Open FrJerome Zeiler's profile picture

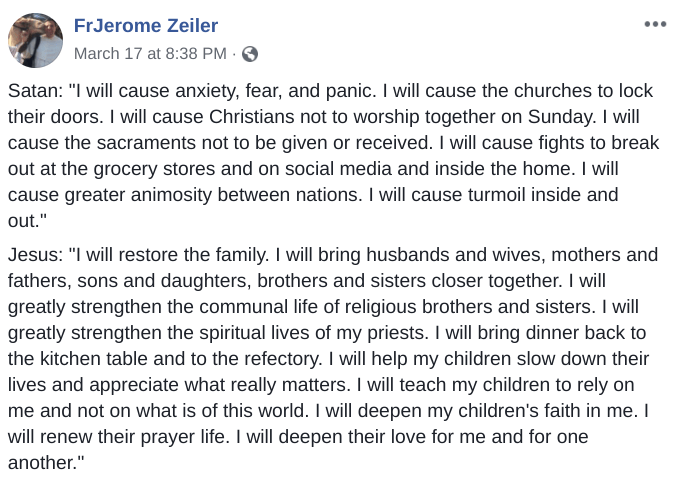[x=35, y=41]
